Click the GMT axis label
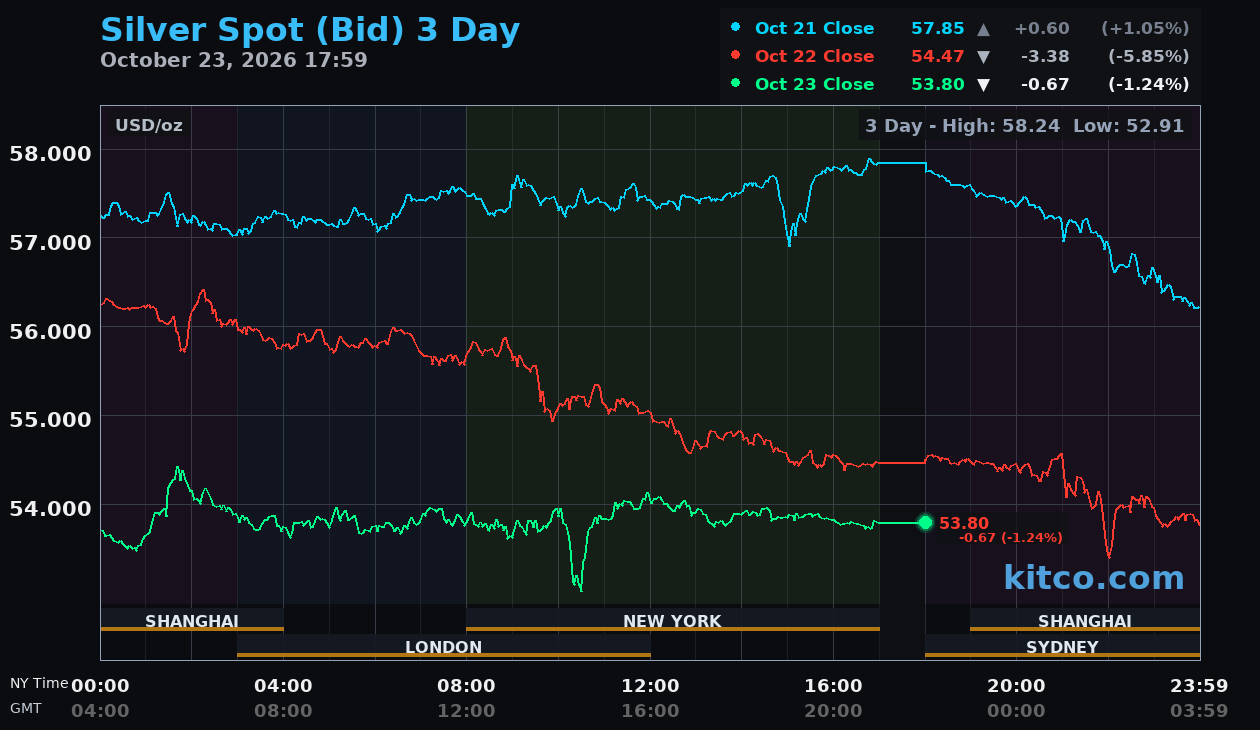 [x=26, y=708]
